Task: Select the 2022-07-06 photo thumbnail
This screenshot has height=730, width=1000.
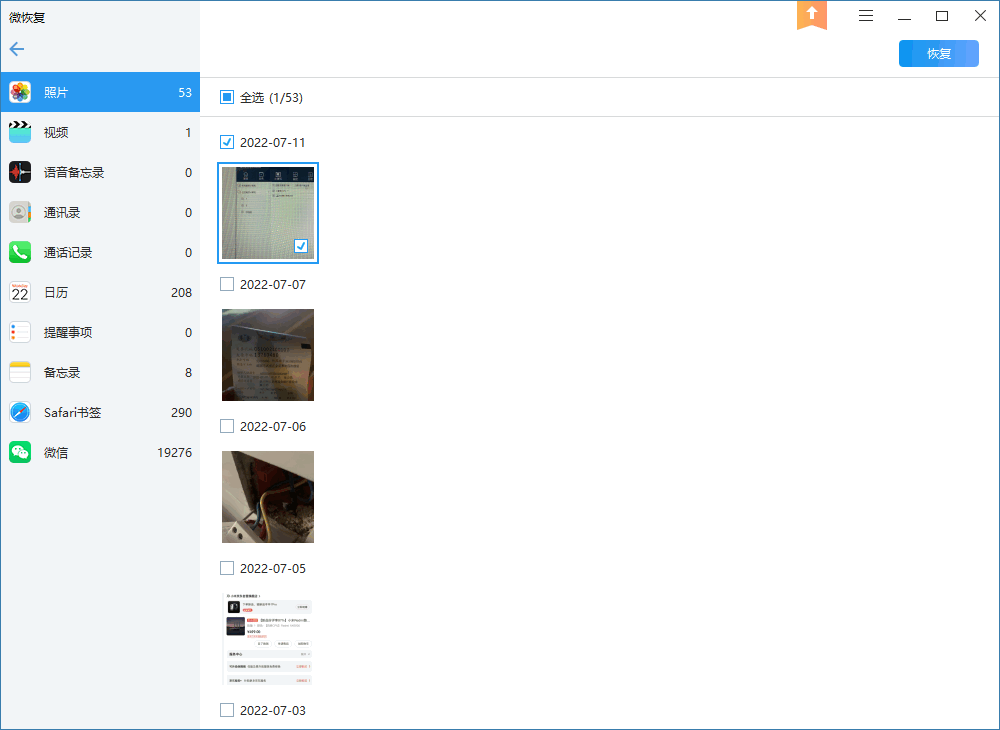Action: click(268, 497)
